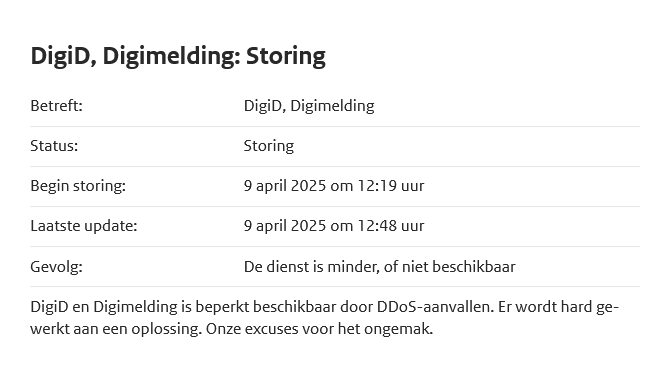
Task: Select the 'DigiD, Digimelding' value text
Action: coord(309,106)
